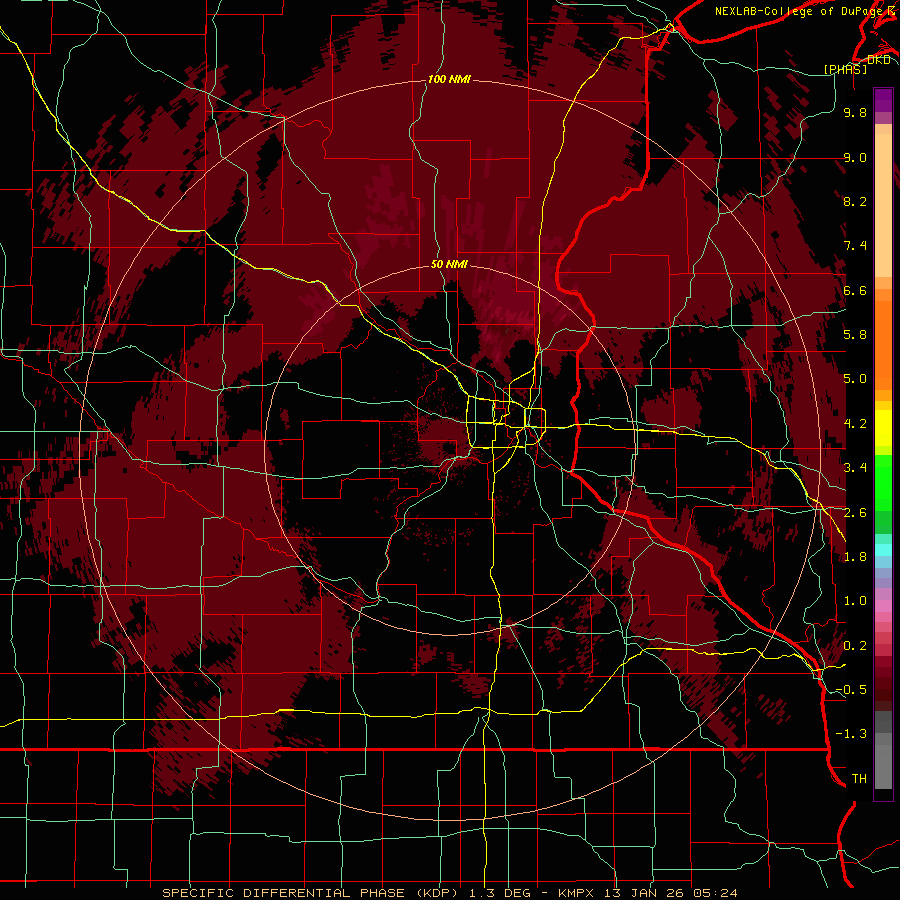900x900 pixels.
Task: Click the 6.6 value on the color scale
Action: (855, 290)
